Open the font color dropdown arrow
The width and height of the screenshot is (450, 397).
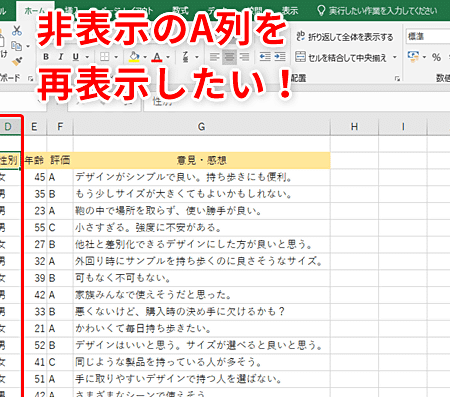168,57
